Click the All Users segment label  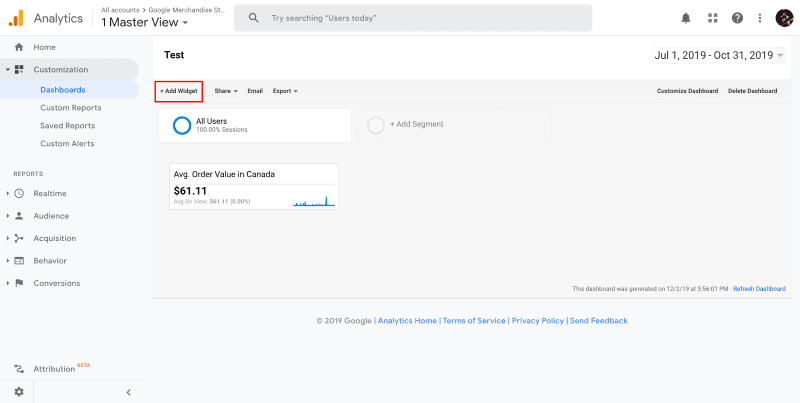coord(211,121)
